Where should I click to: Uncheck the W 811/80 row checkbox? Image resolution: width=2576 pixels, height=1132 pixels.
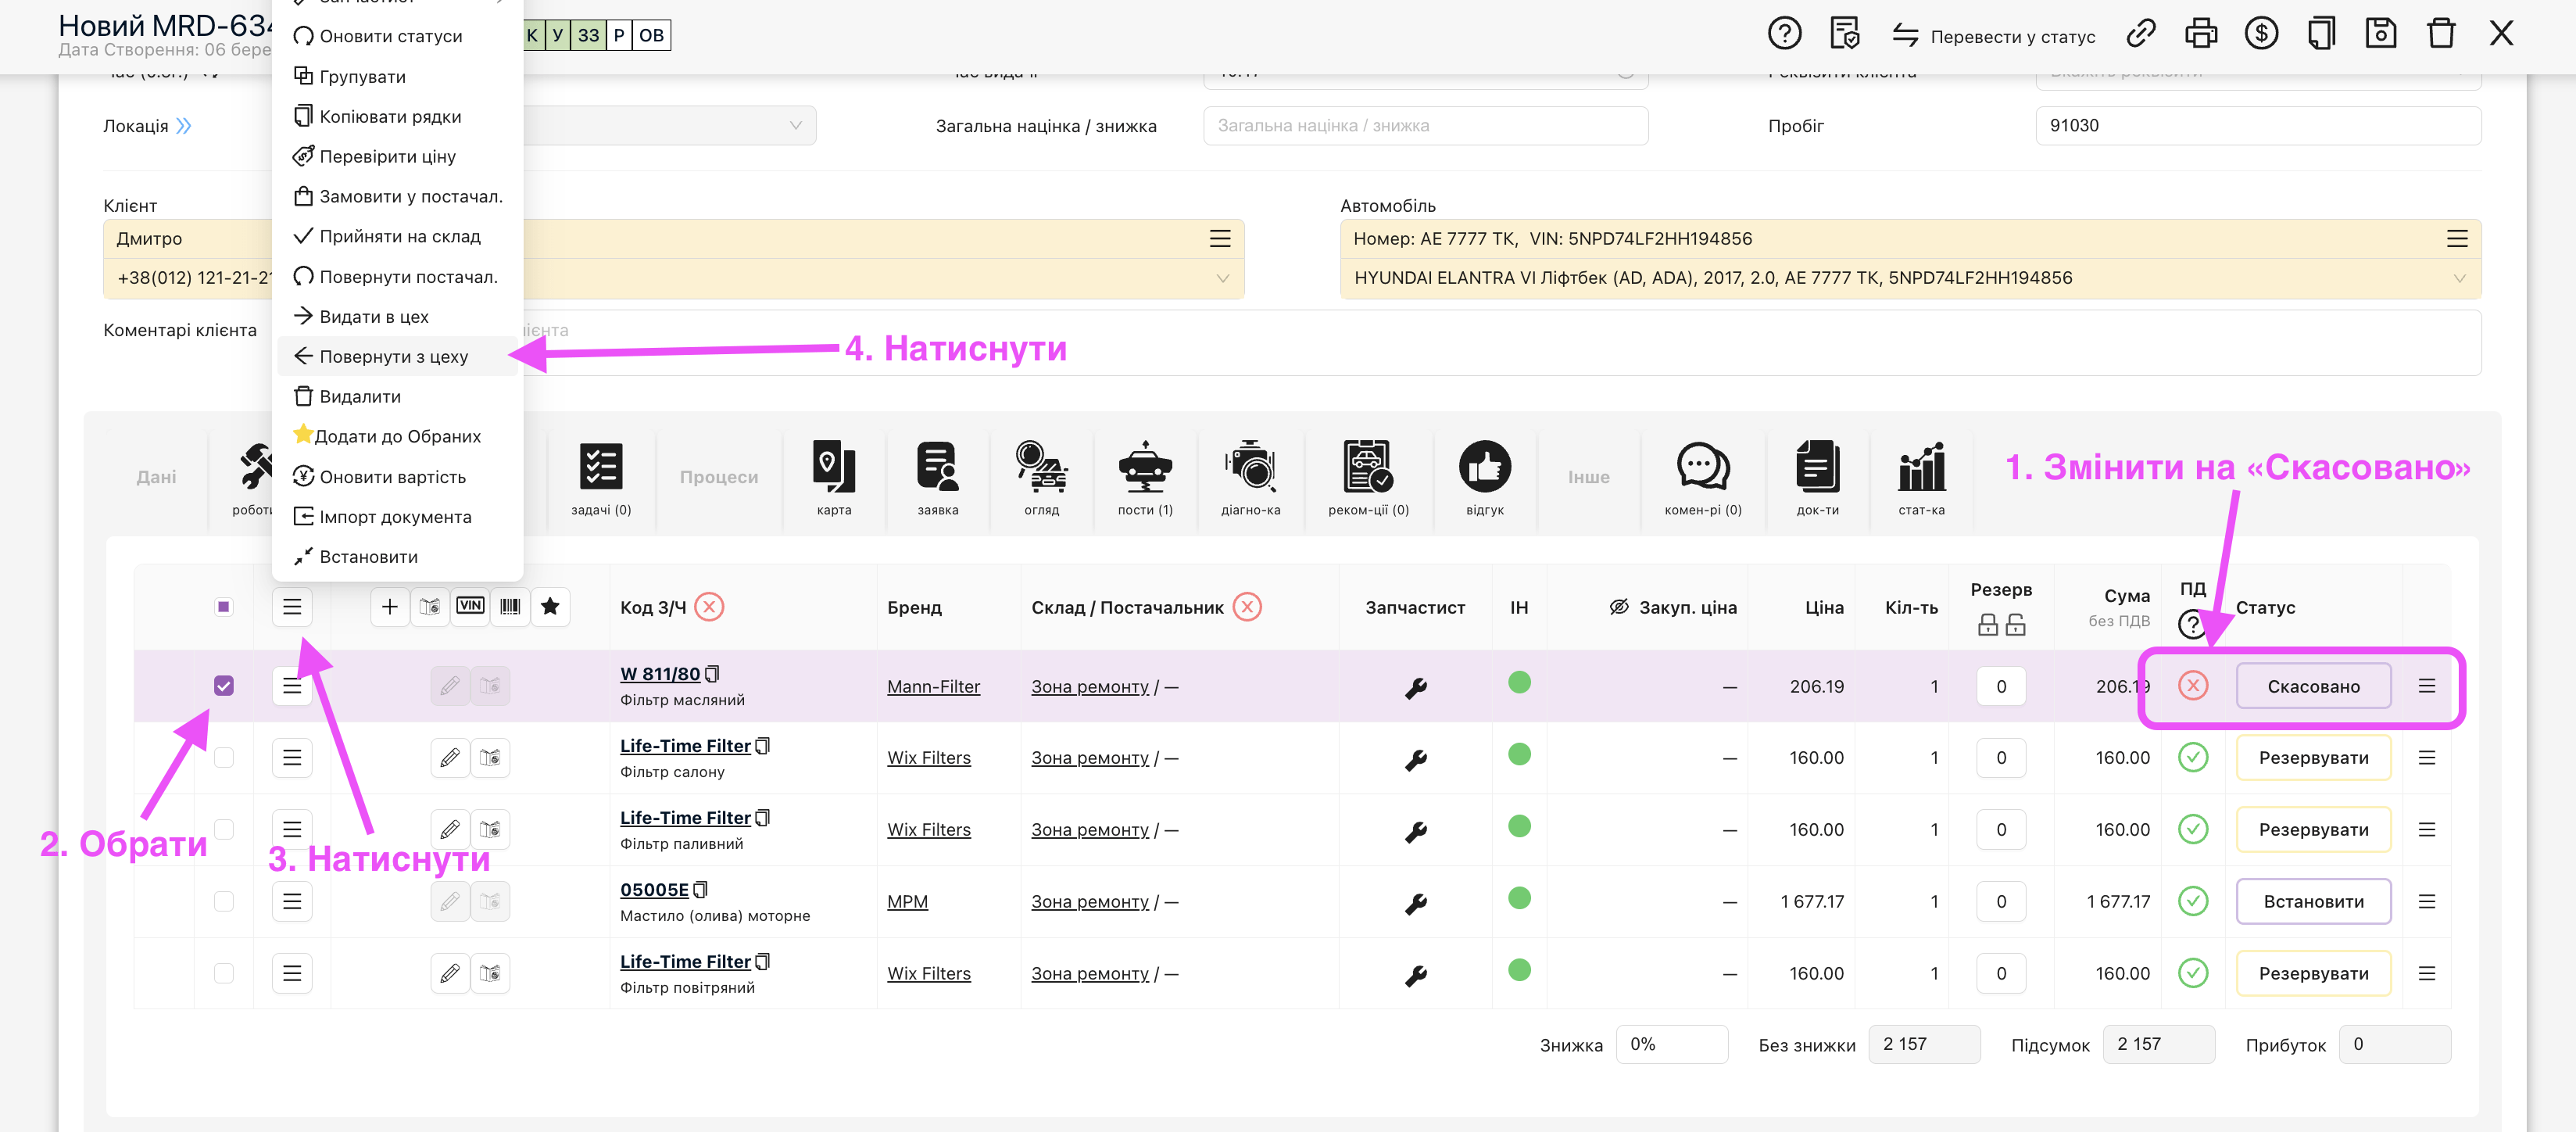(224, 686)
